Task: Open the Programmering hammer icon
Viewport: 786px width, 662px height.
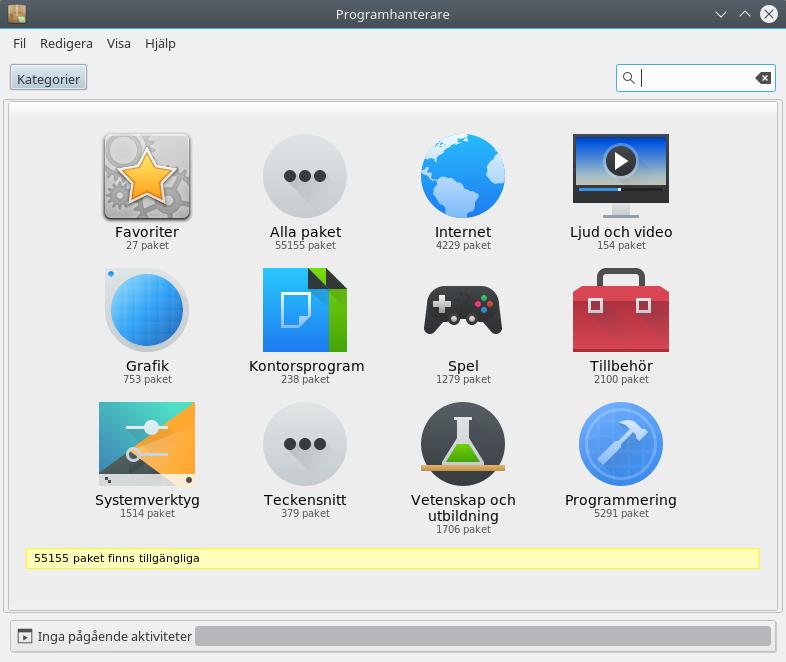Action: 621,444
